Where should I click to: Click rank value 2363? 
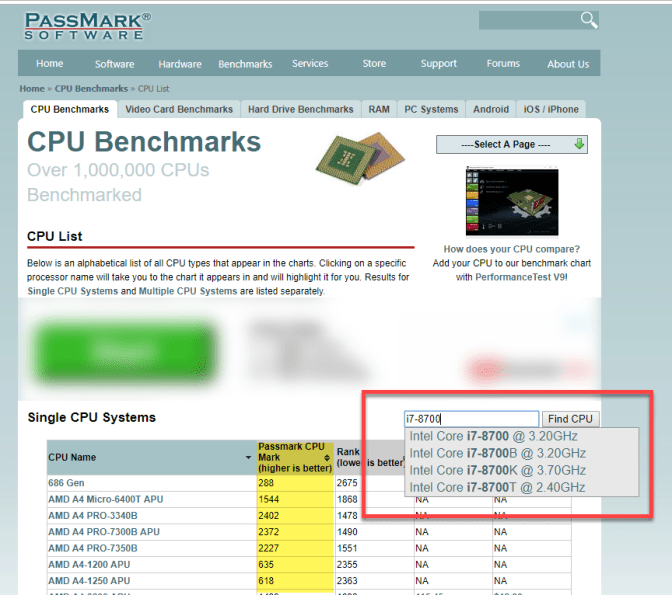(347, 581)
